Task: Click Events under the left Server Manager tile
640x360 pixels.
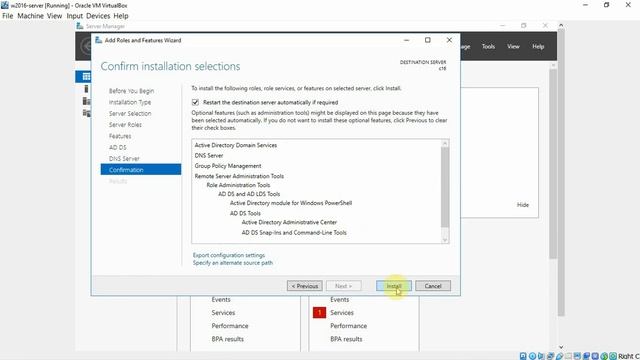Action: (221, 300)
